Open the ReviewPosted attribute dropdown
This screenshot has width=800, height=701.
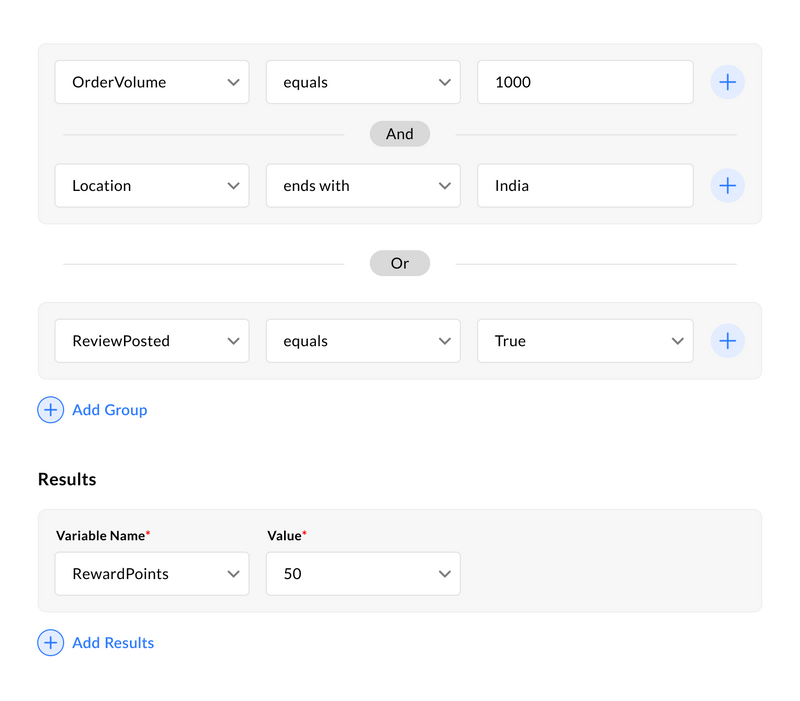(151, 341)
